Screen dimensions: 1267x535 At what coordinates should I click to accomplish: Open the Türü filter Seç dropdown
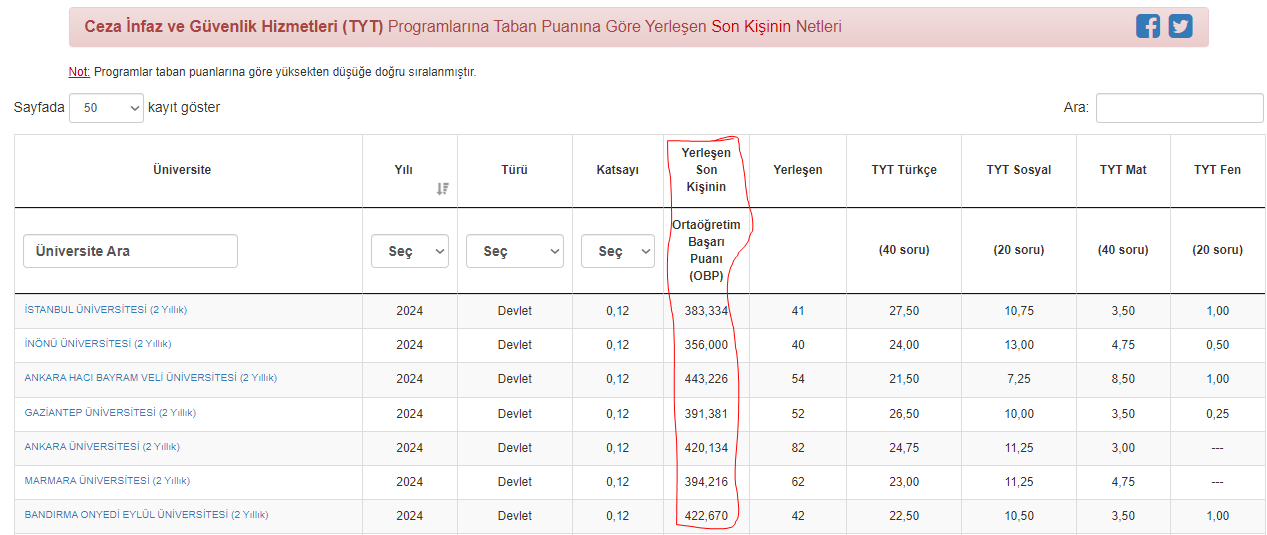coord(515,251)
